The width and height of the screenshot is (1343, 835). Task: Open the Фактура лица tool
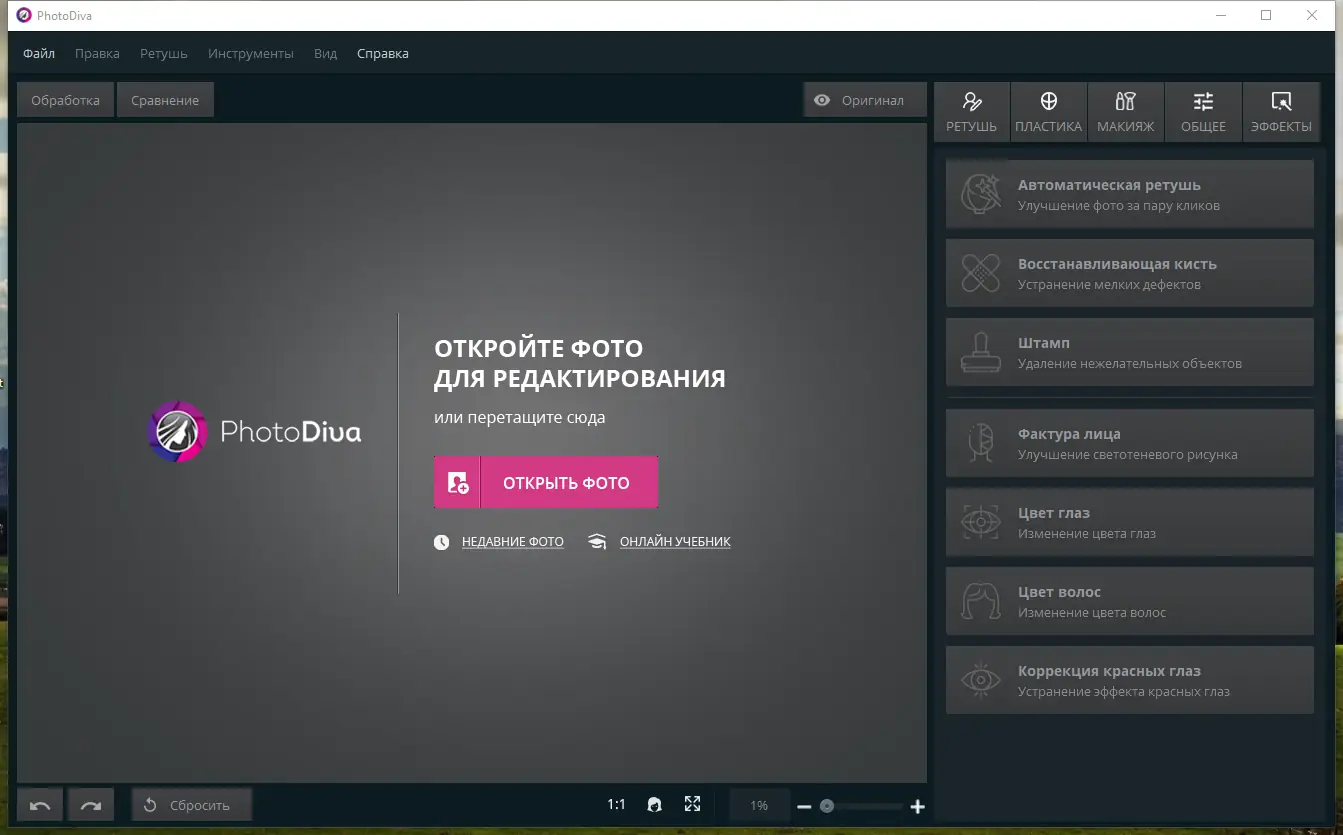coord(1130,443)
